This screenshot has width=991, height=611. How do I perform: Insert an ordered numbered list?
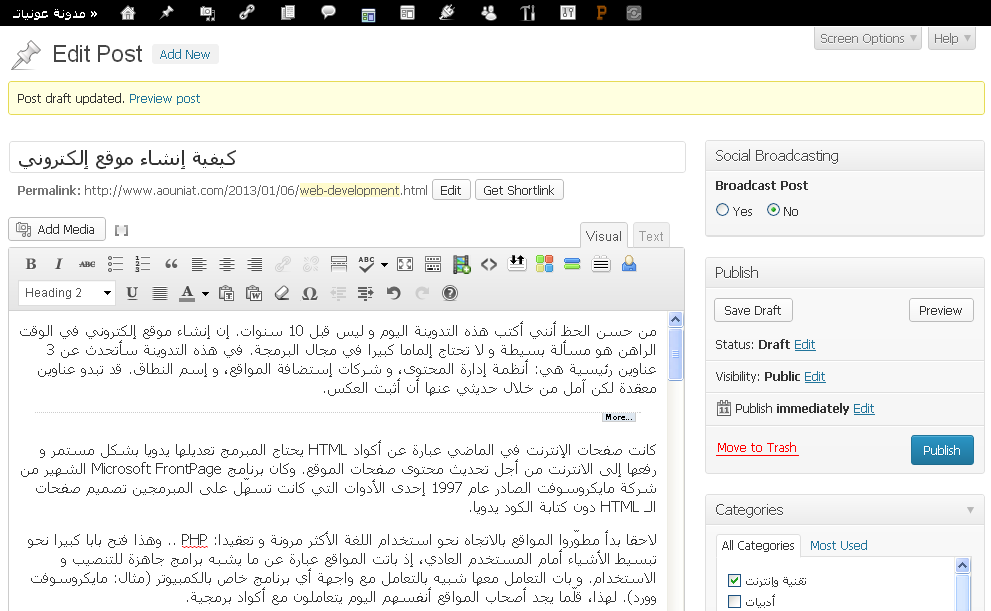click(143, 264)
